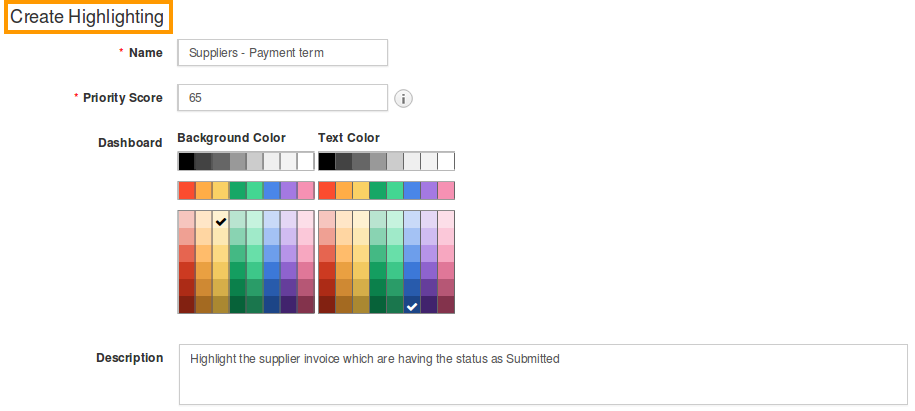
Task: Choose vivid red in Background Color accent row
Action: tap(186, 190)
